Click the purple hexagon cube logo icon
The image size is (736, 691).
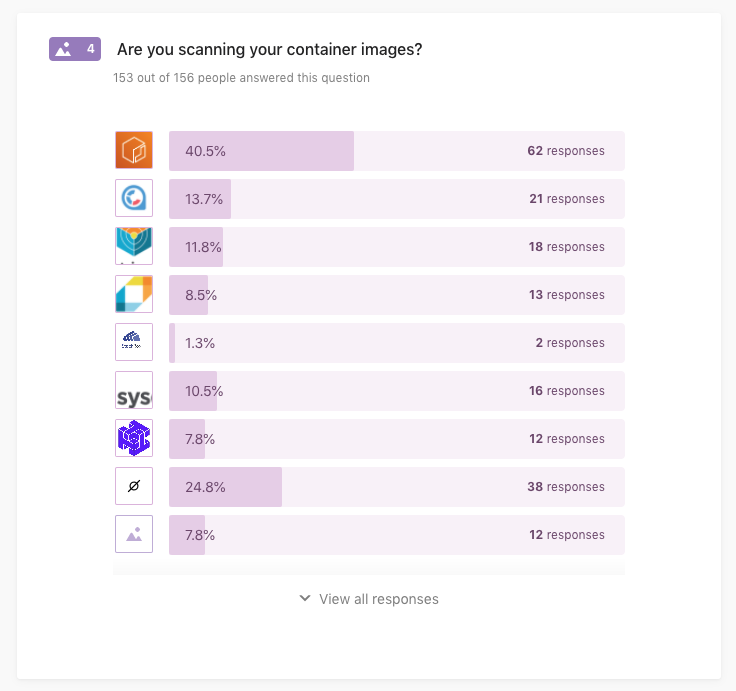pos(134,438)
